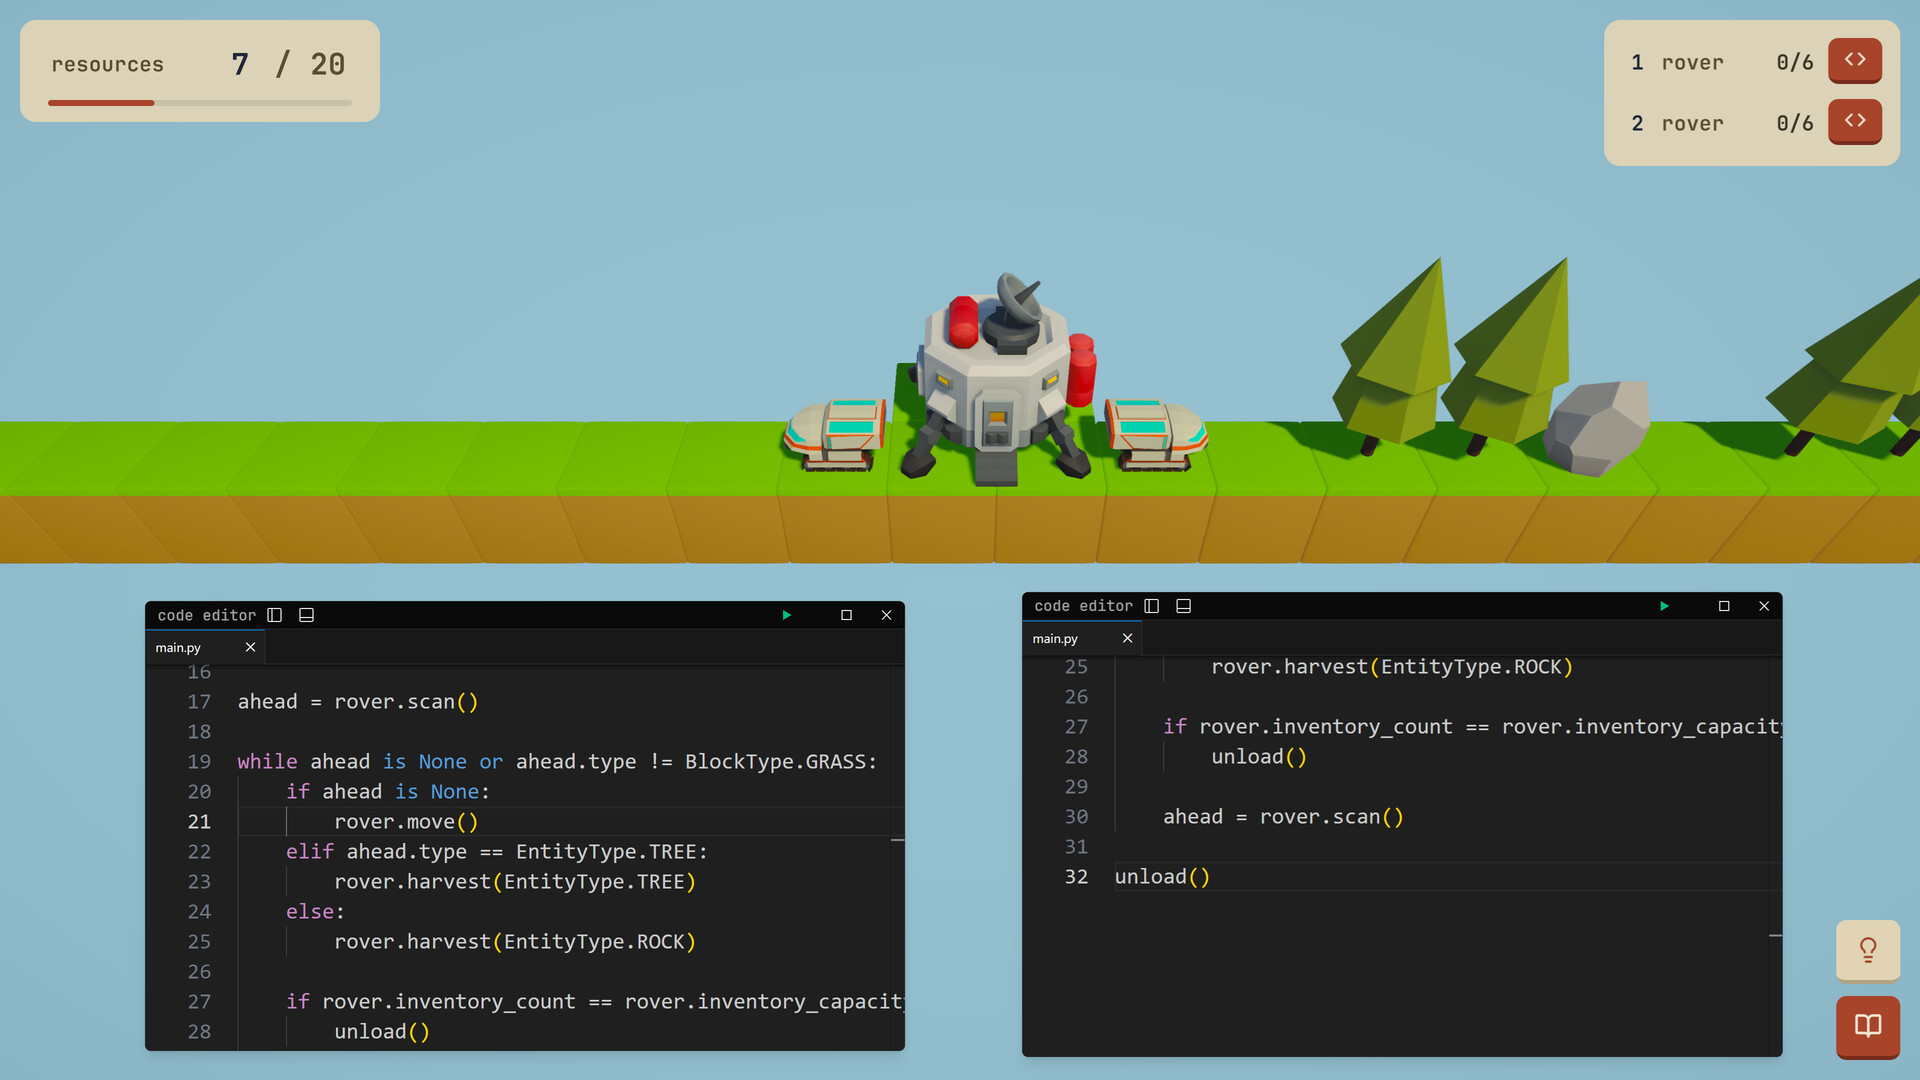Screen dimensions: 1920x1080
Task: Click the left rover beside the base
Action: (x=836, y=435)
